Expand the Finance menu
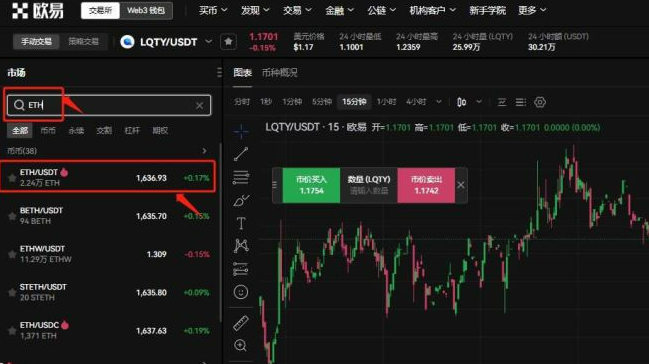649x364 pixels. click(x=339, y=11)
